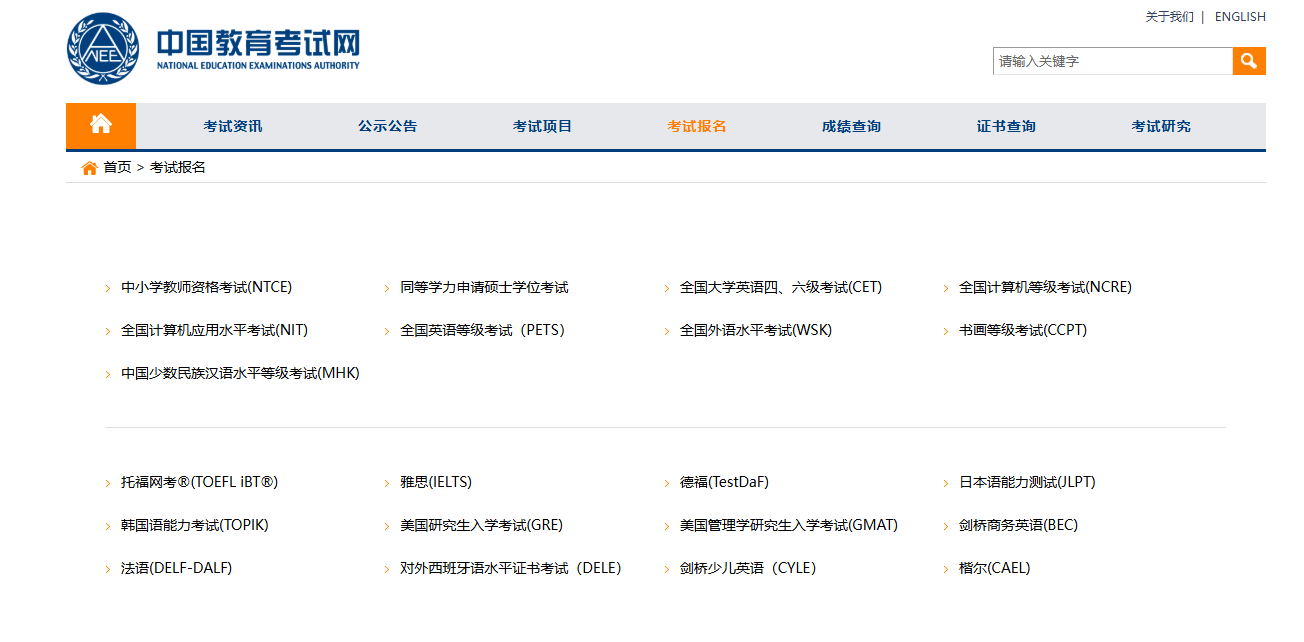1304x642 pixels.
Task: Type in the 请输入关键字 search field
Action: point(1112,61)
